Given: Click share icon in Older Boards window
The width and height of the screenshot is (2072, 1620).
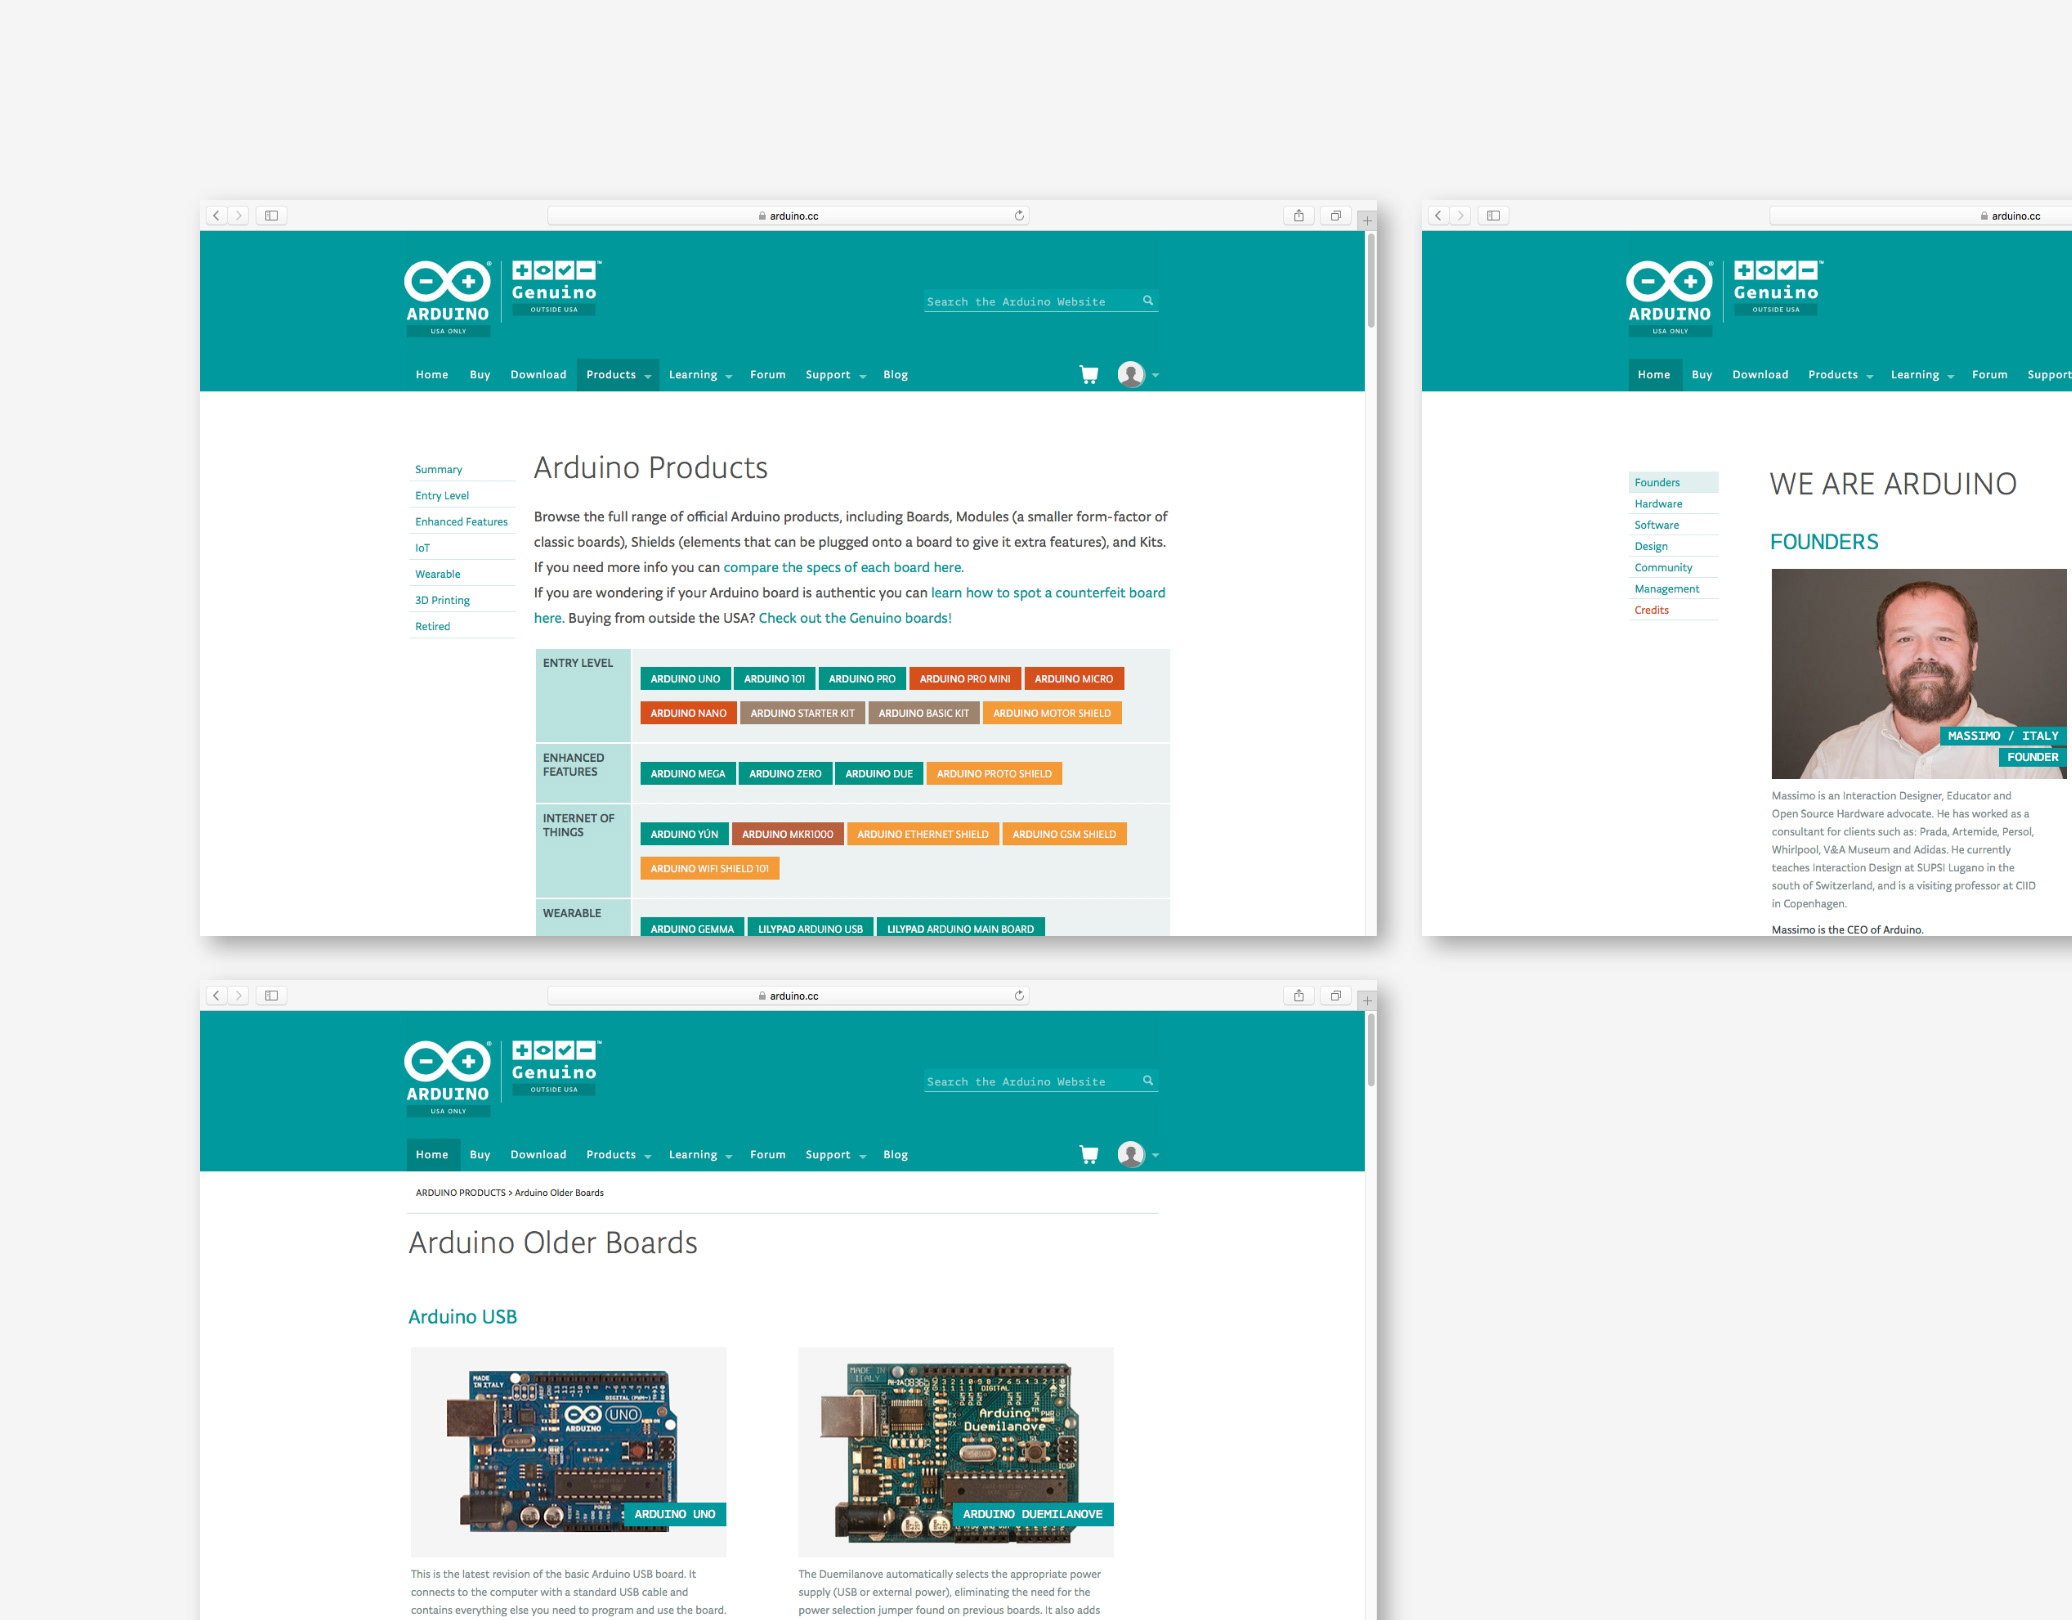Looking at the screenshot, I should [1298, 995].
